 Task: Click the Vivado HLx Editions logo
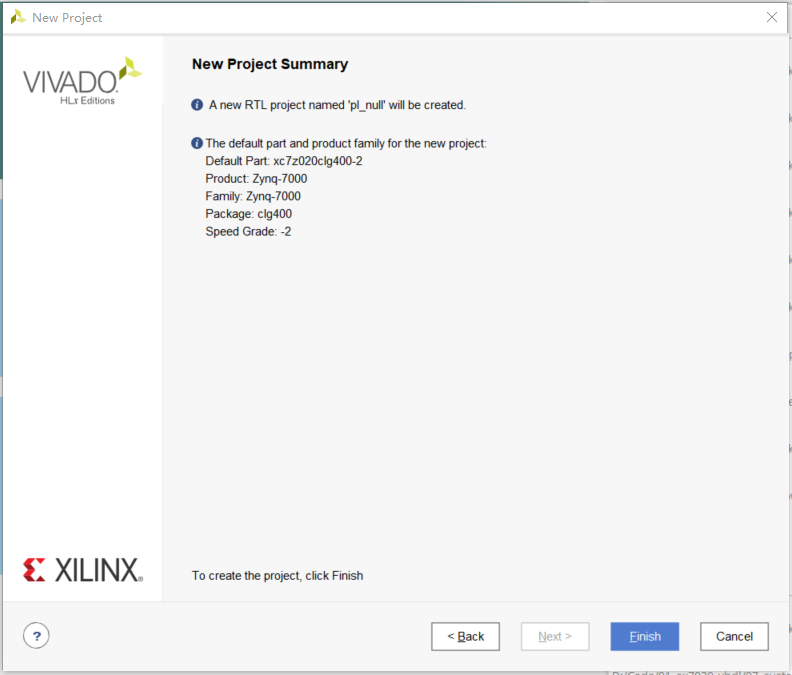(82, 81)
